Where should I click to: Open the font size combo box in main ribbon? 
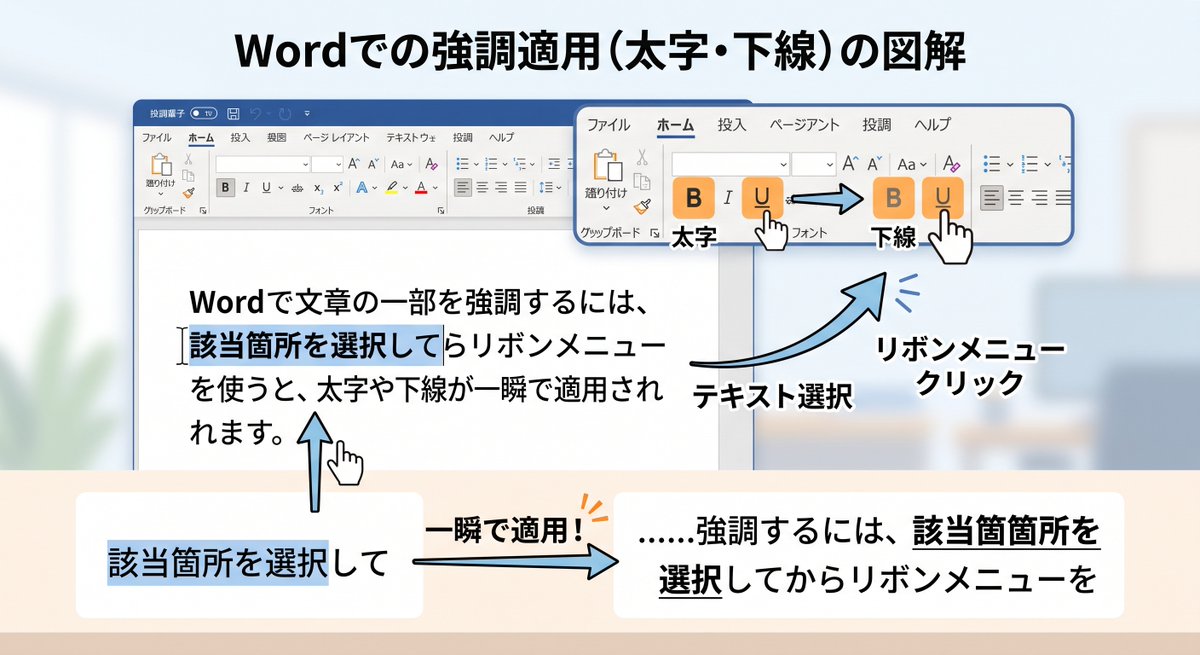coord(327,164)
